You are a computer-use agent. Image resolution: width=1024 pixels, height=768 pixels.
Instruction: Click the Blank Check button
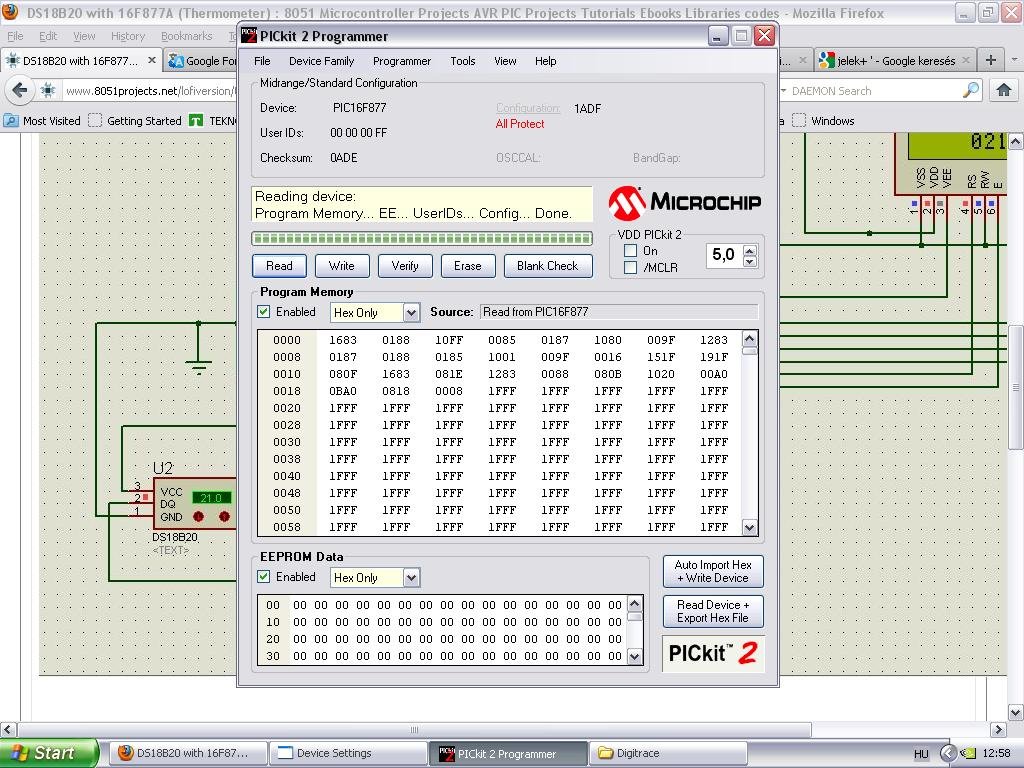[548, 266]
